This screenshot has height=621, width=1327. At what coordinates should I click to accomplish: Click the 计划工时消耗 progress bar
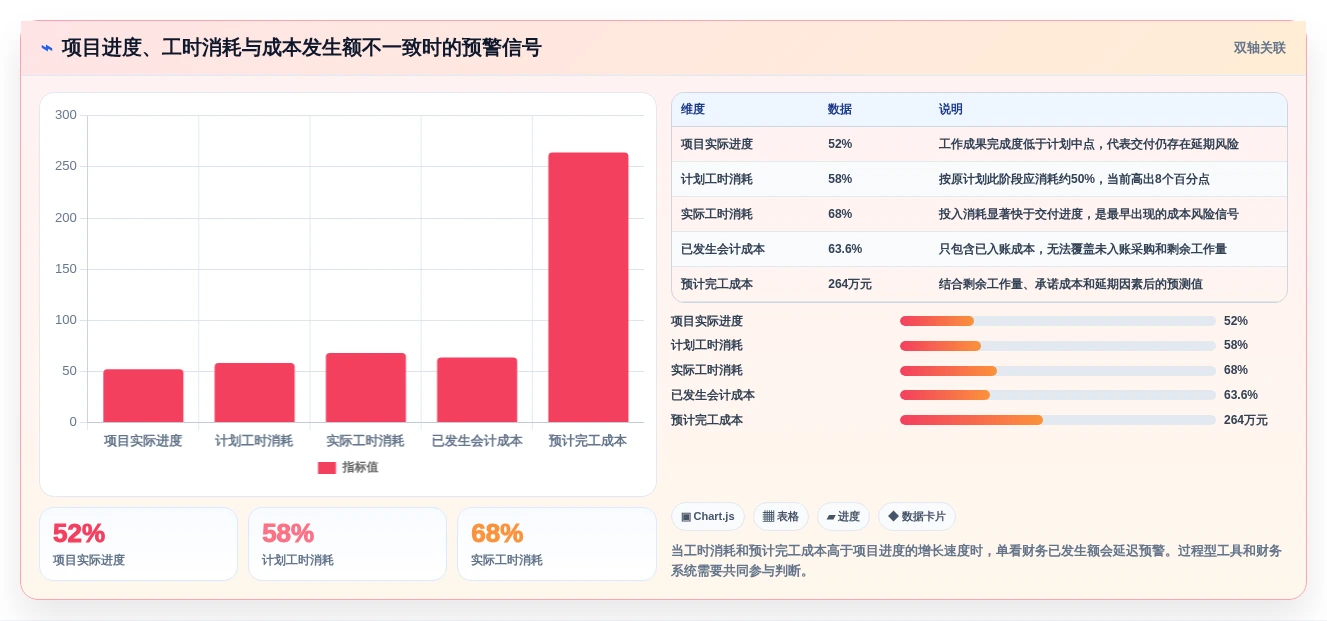[1058, 346]
